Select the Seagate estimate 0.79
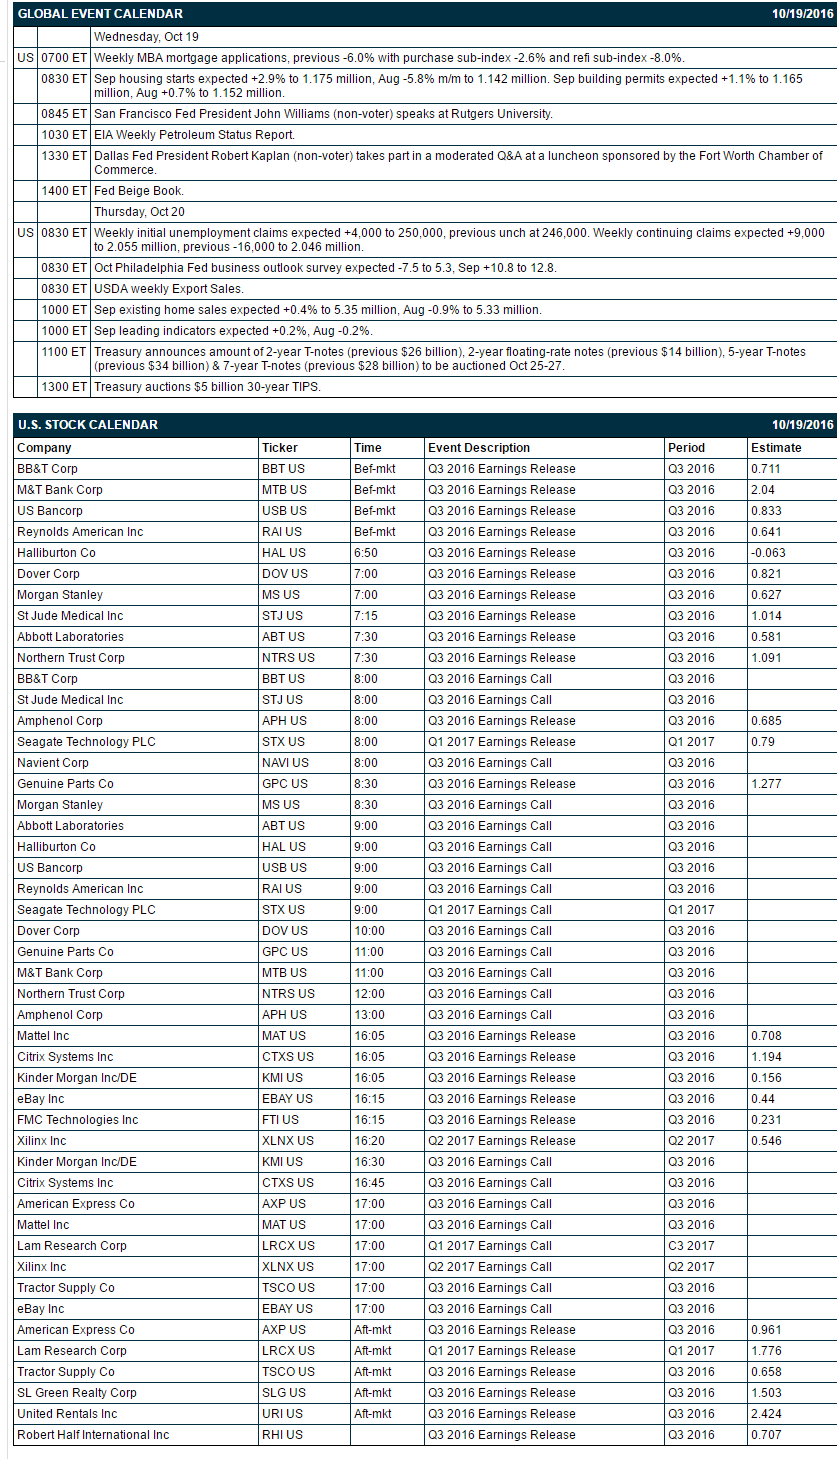This screenshot has width=837, height=1459. [762, 742]
